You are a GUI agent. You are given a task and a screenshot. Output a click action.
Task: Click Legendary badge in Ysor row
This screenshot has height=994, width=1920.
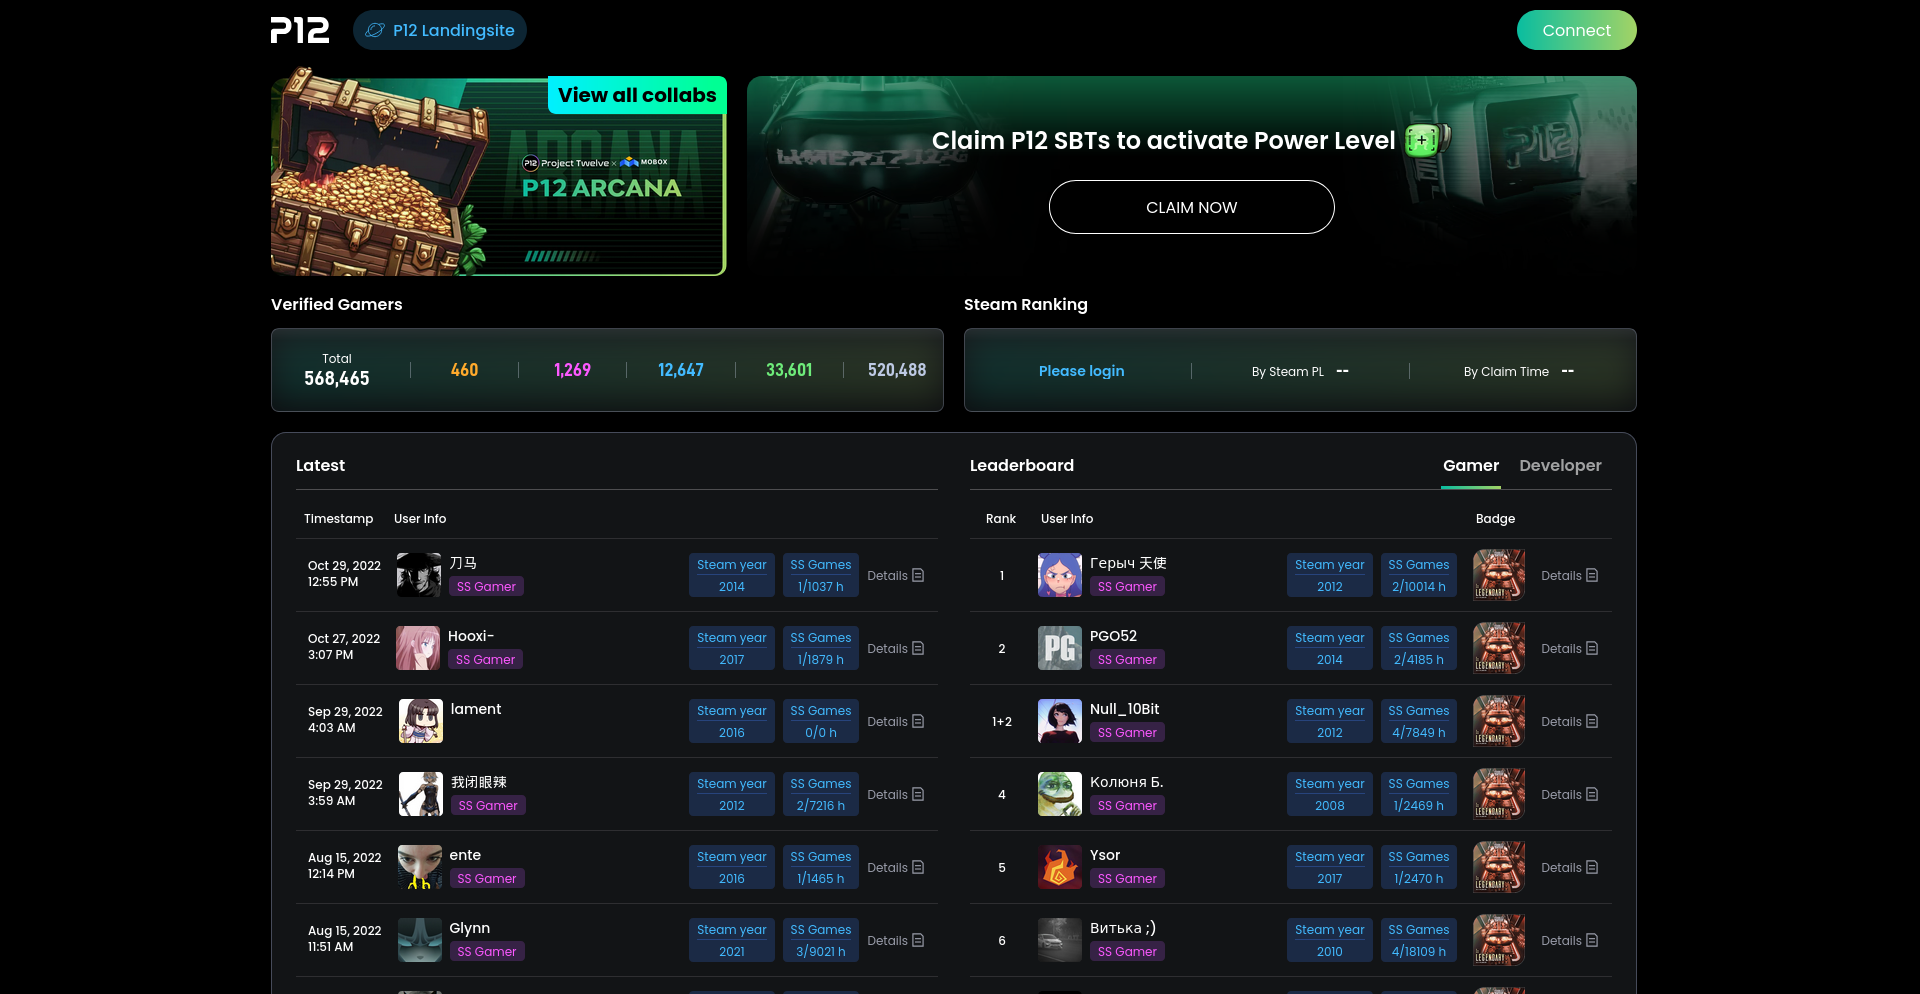pos(1499,867)
